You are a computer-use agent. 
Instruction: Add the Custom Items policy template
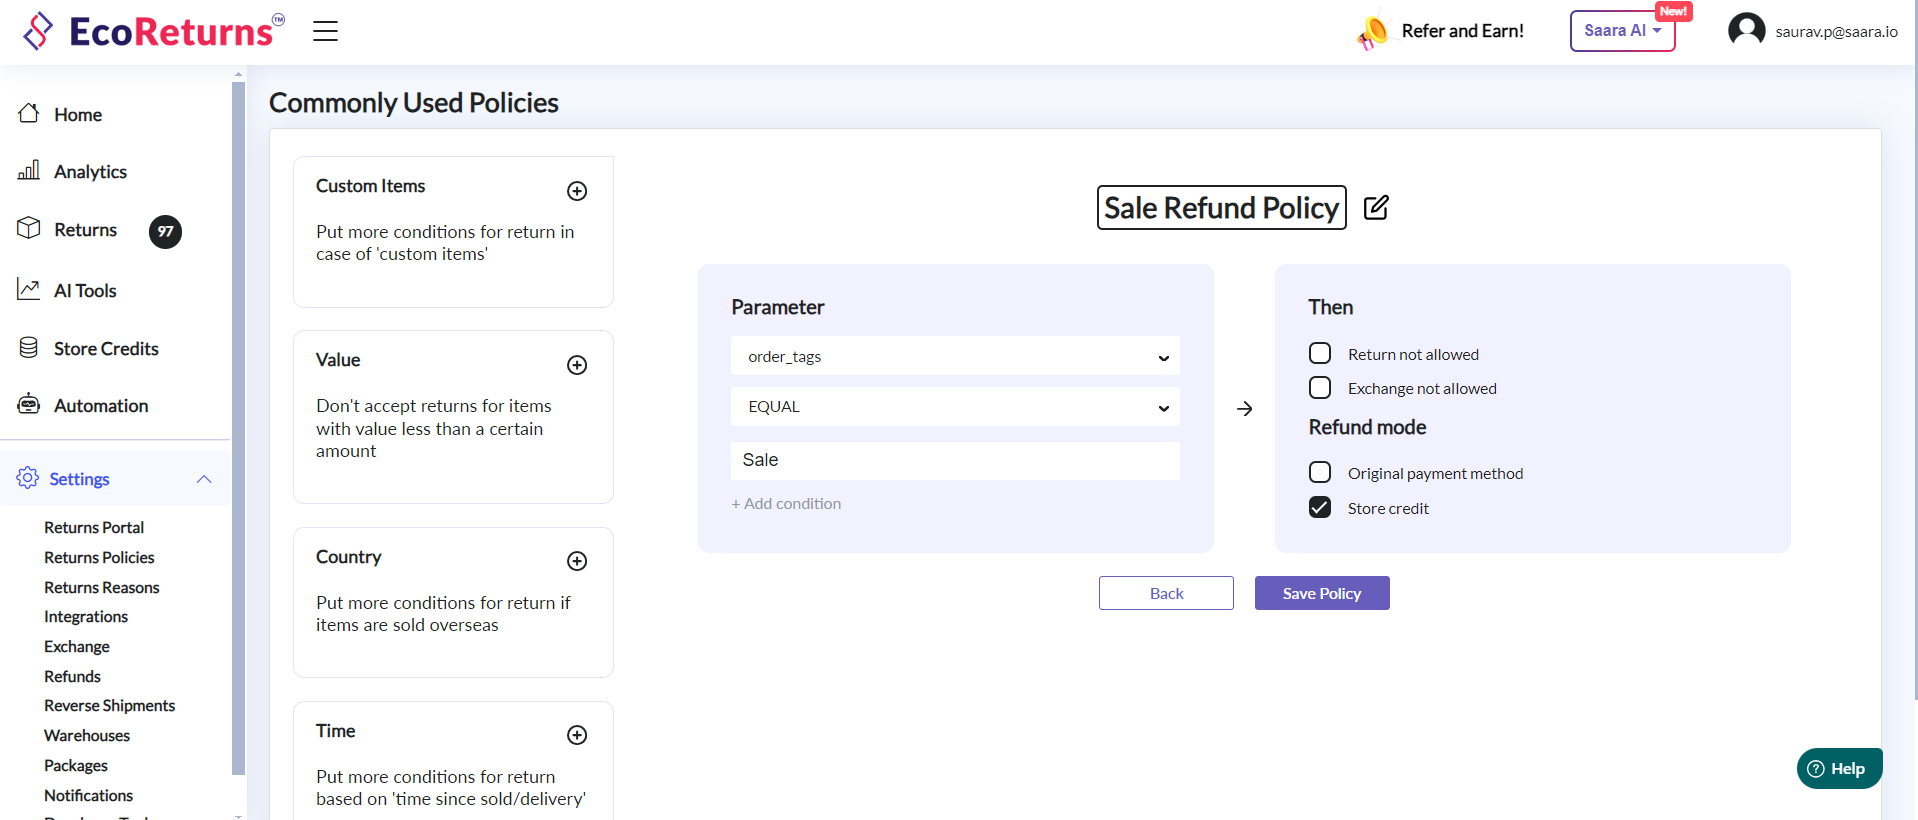[x=577, y=191]
